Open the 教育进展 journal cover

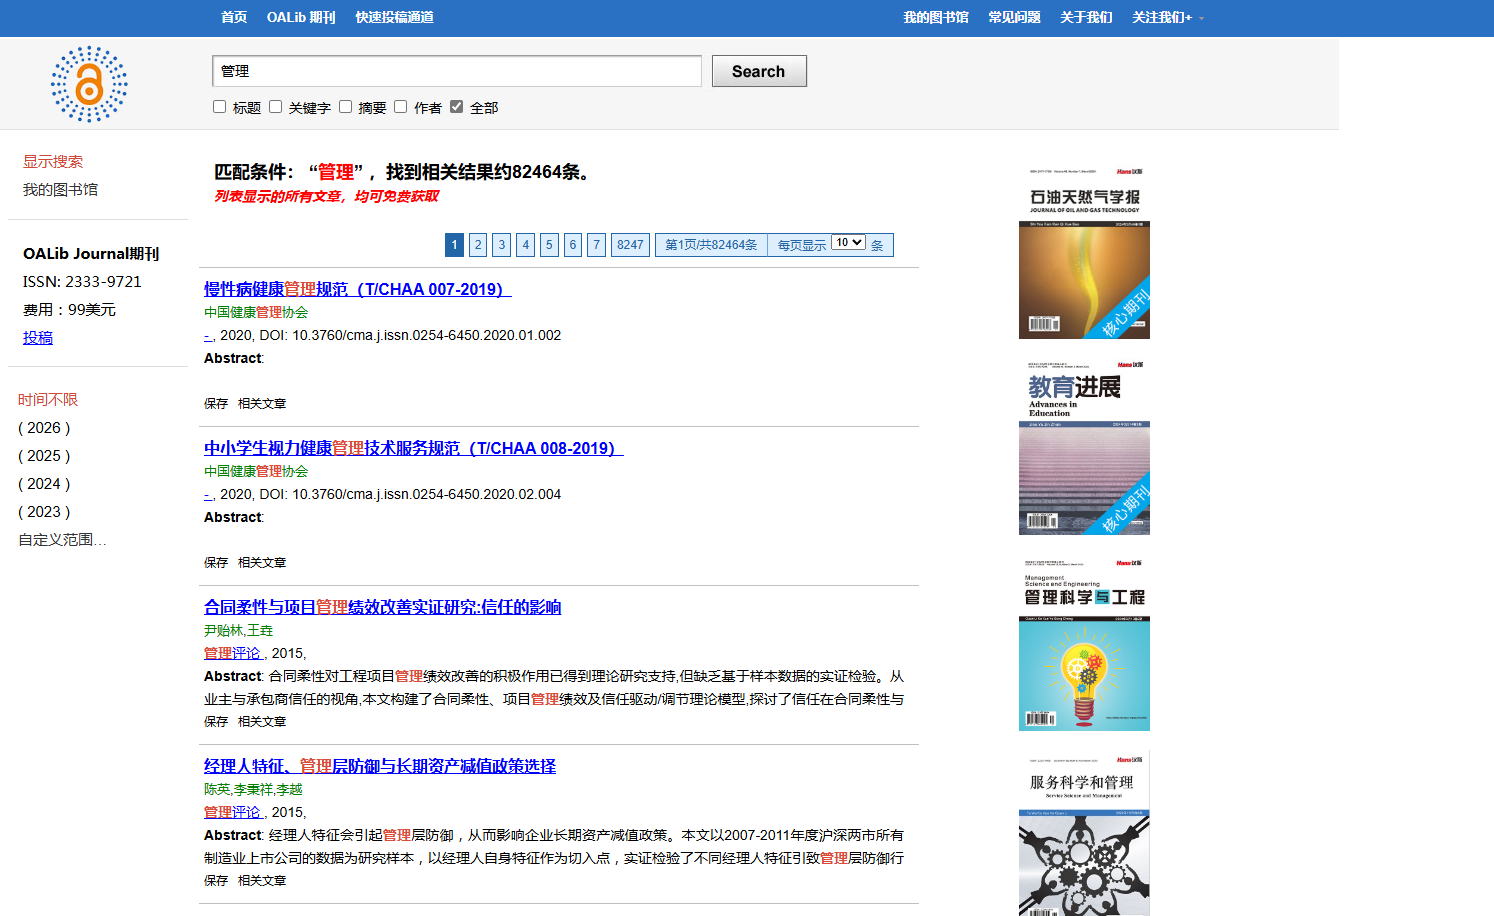1084,448
